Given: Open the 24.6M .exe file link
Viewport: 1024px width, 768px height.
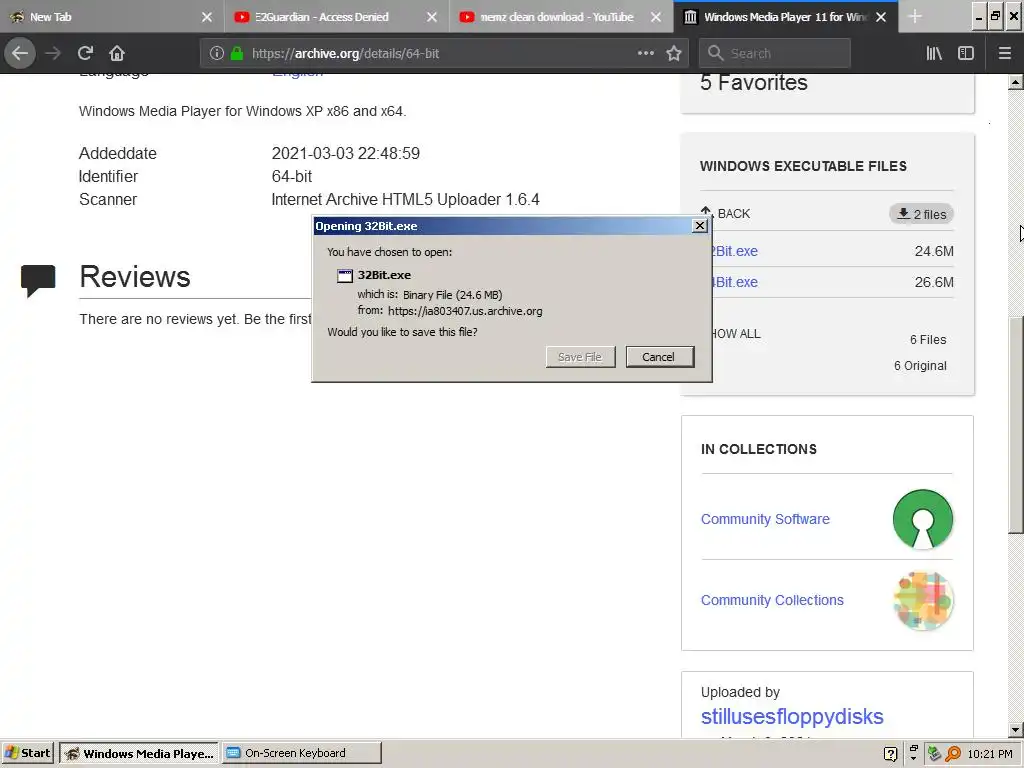Looking at the screenshot, I should pos(735,251).
